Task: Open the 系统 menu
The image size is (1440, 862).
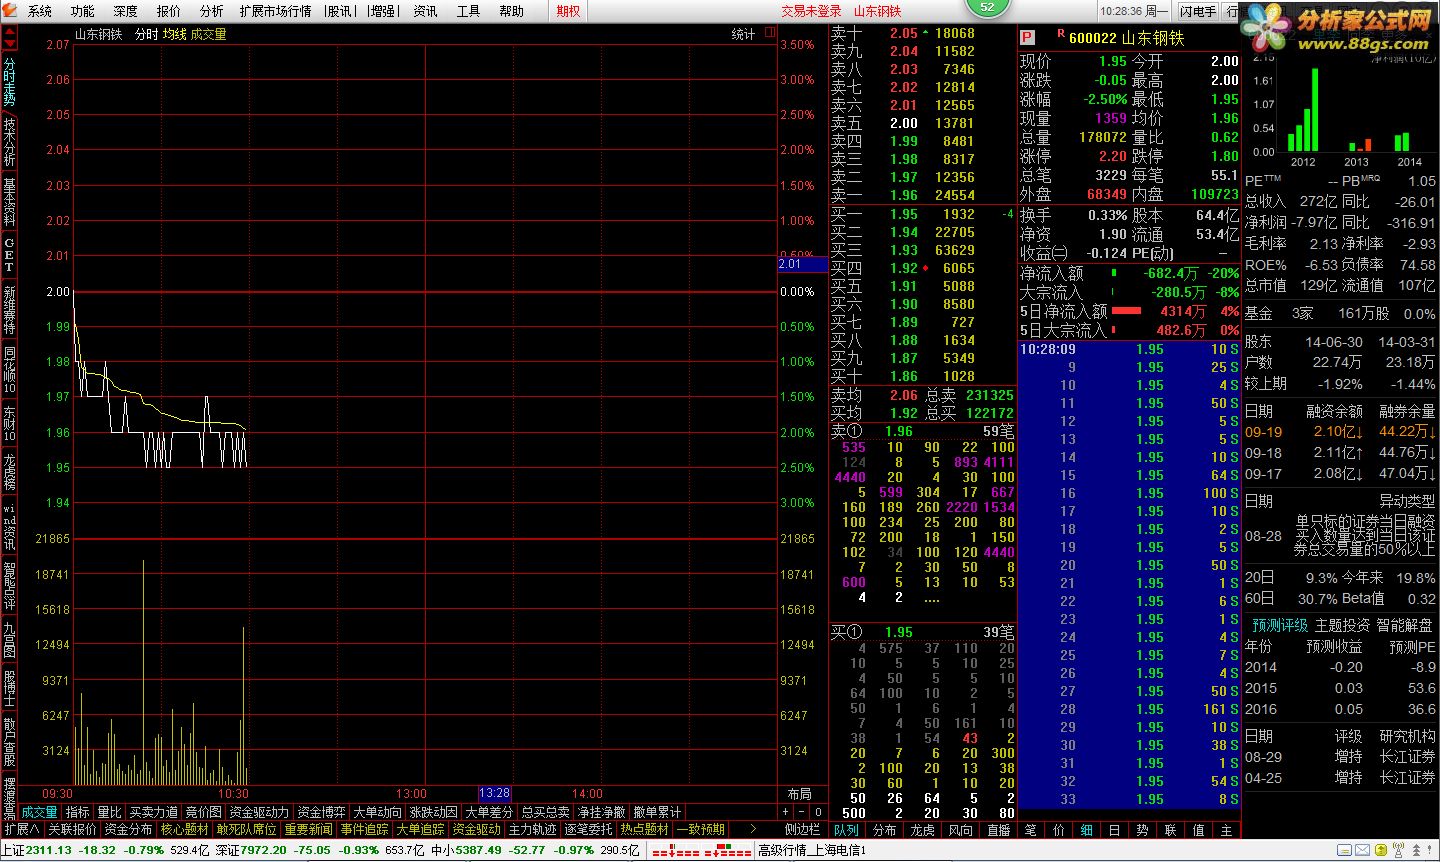Action: pos(40,11)
